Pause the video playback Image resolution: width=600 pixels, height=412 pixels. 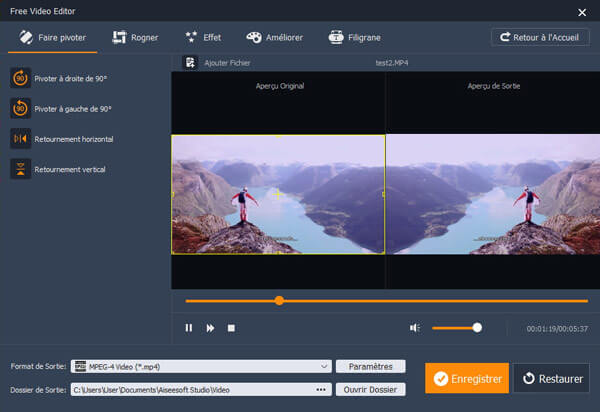(x=188, y=327)
